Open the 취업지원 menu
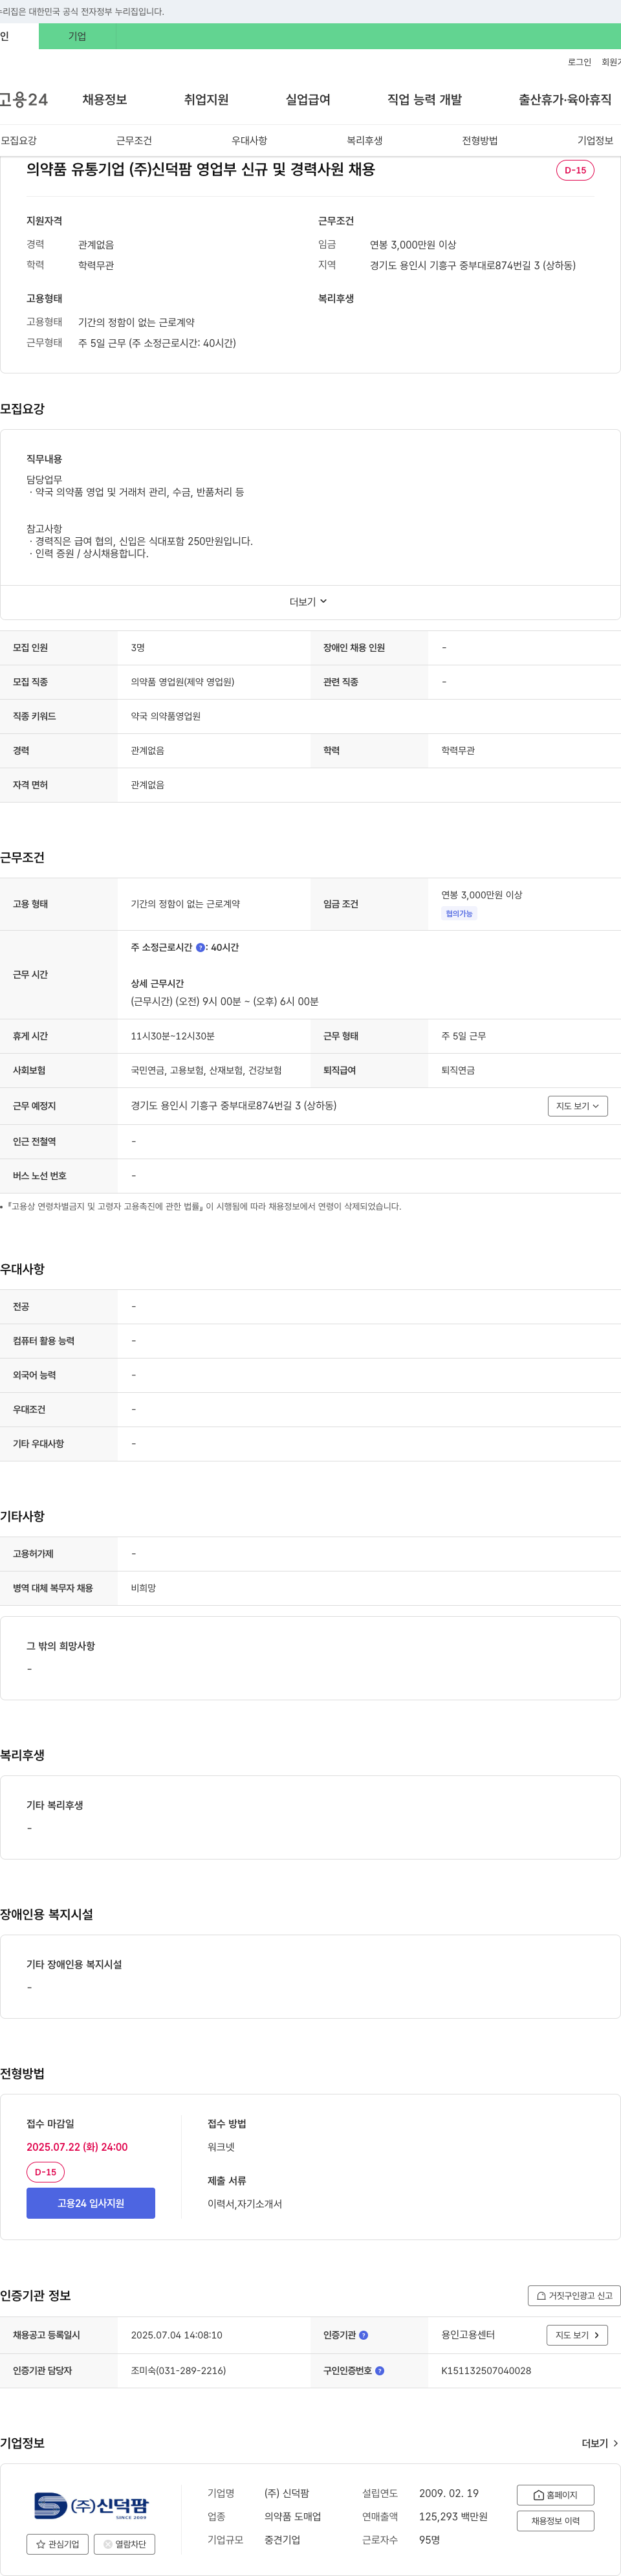The width and height of the screenshot is (621, 2576). 206,99
